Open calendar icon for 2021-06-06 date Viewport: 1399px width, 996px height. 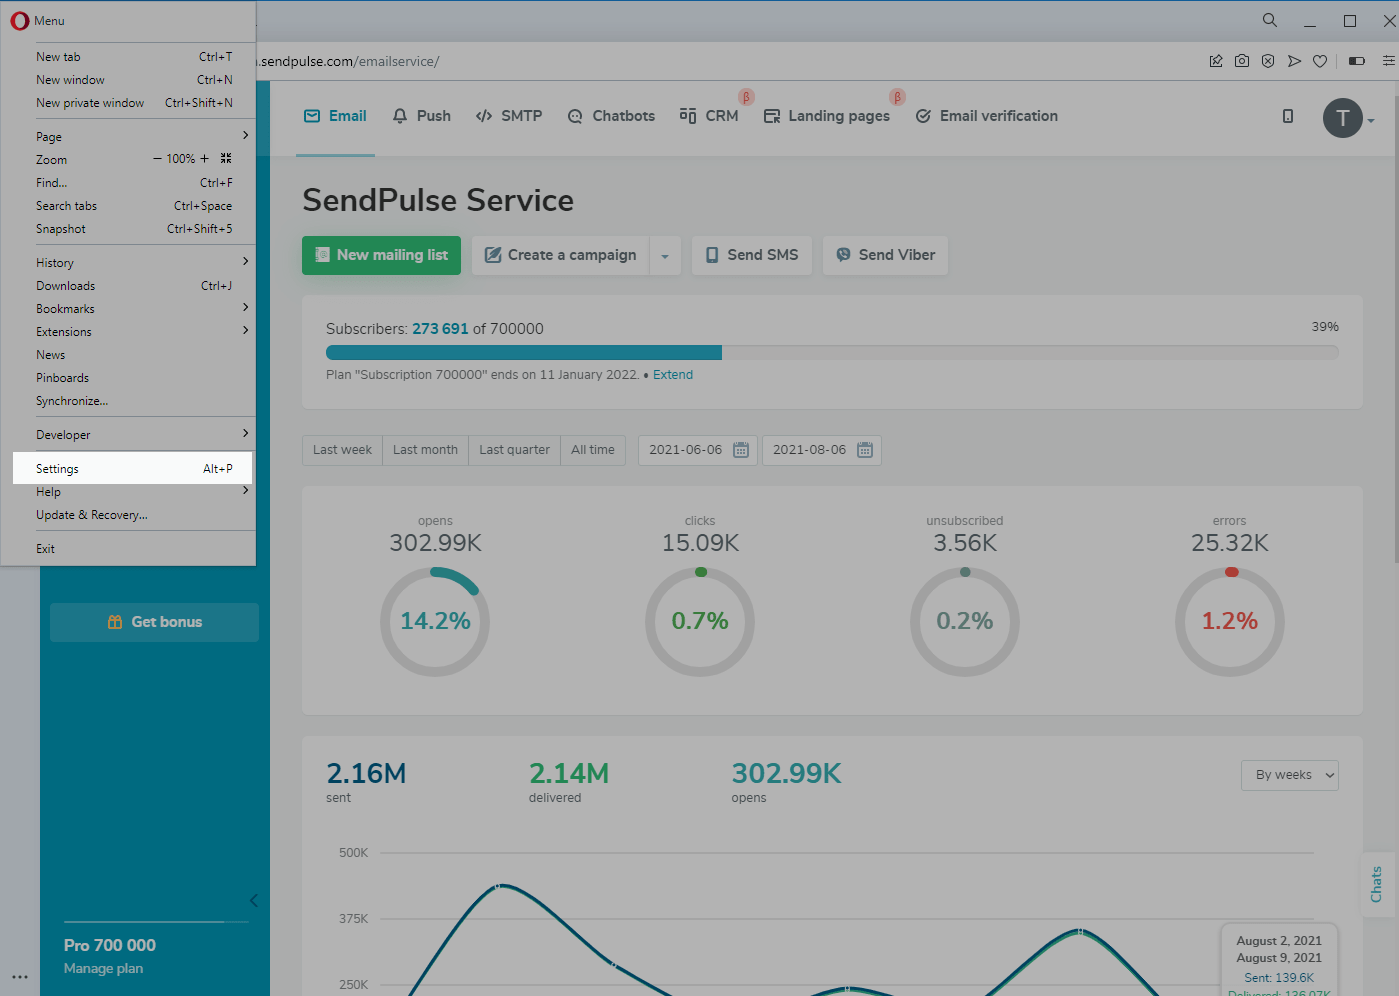click(x=741, y=450)
